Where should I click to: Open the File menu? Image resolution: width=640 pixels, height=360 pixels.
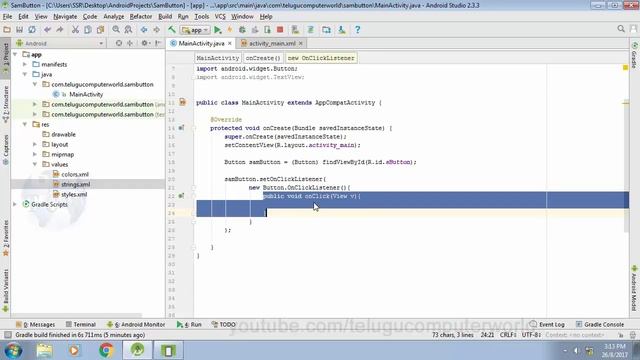tap(7, 16)
